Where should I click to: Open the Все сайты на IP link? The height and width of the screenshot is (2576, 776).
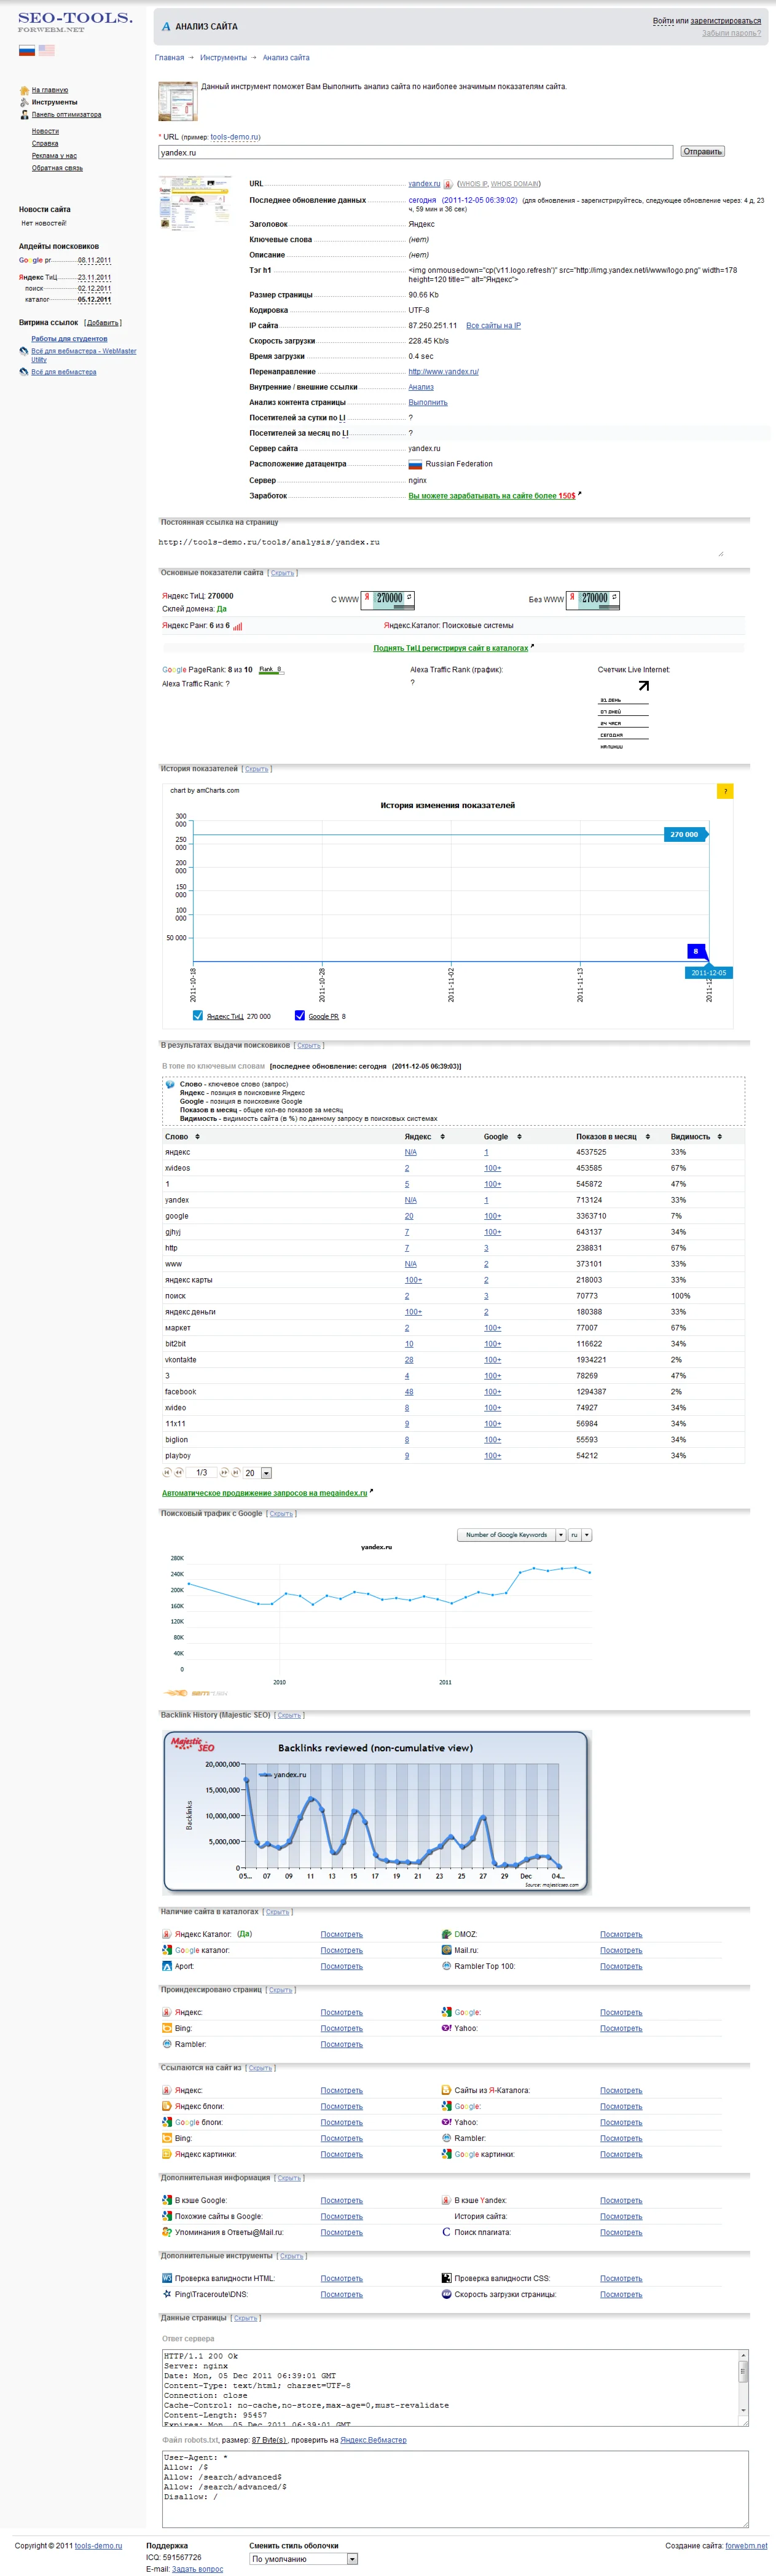click(493, 326)
